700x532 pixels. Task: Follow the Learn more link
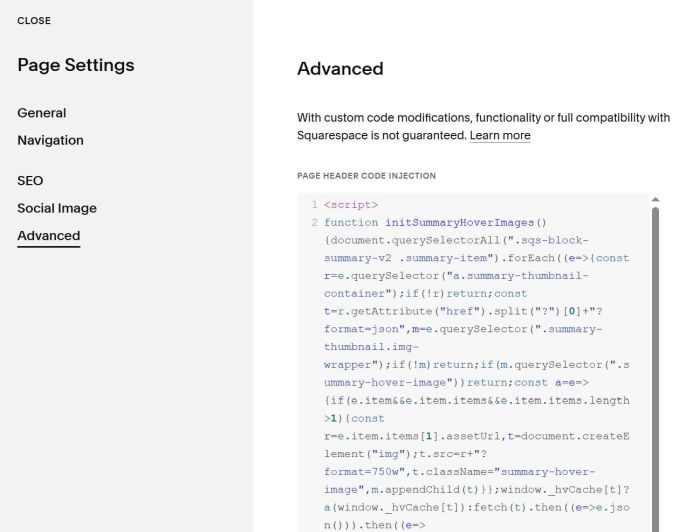(500, 136)
